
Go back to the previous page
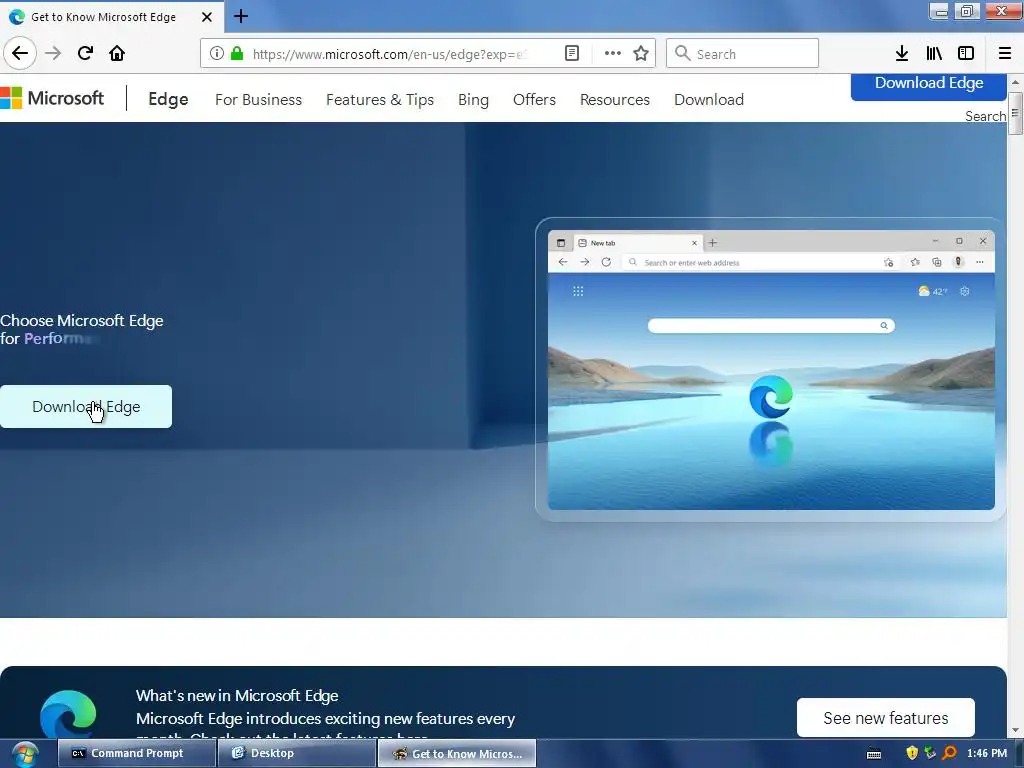(x=20, y=53)
